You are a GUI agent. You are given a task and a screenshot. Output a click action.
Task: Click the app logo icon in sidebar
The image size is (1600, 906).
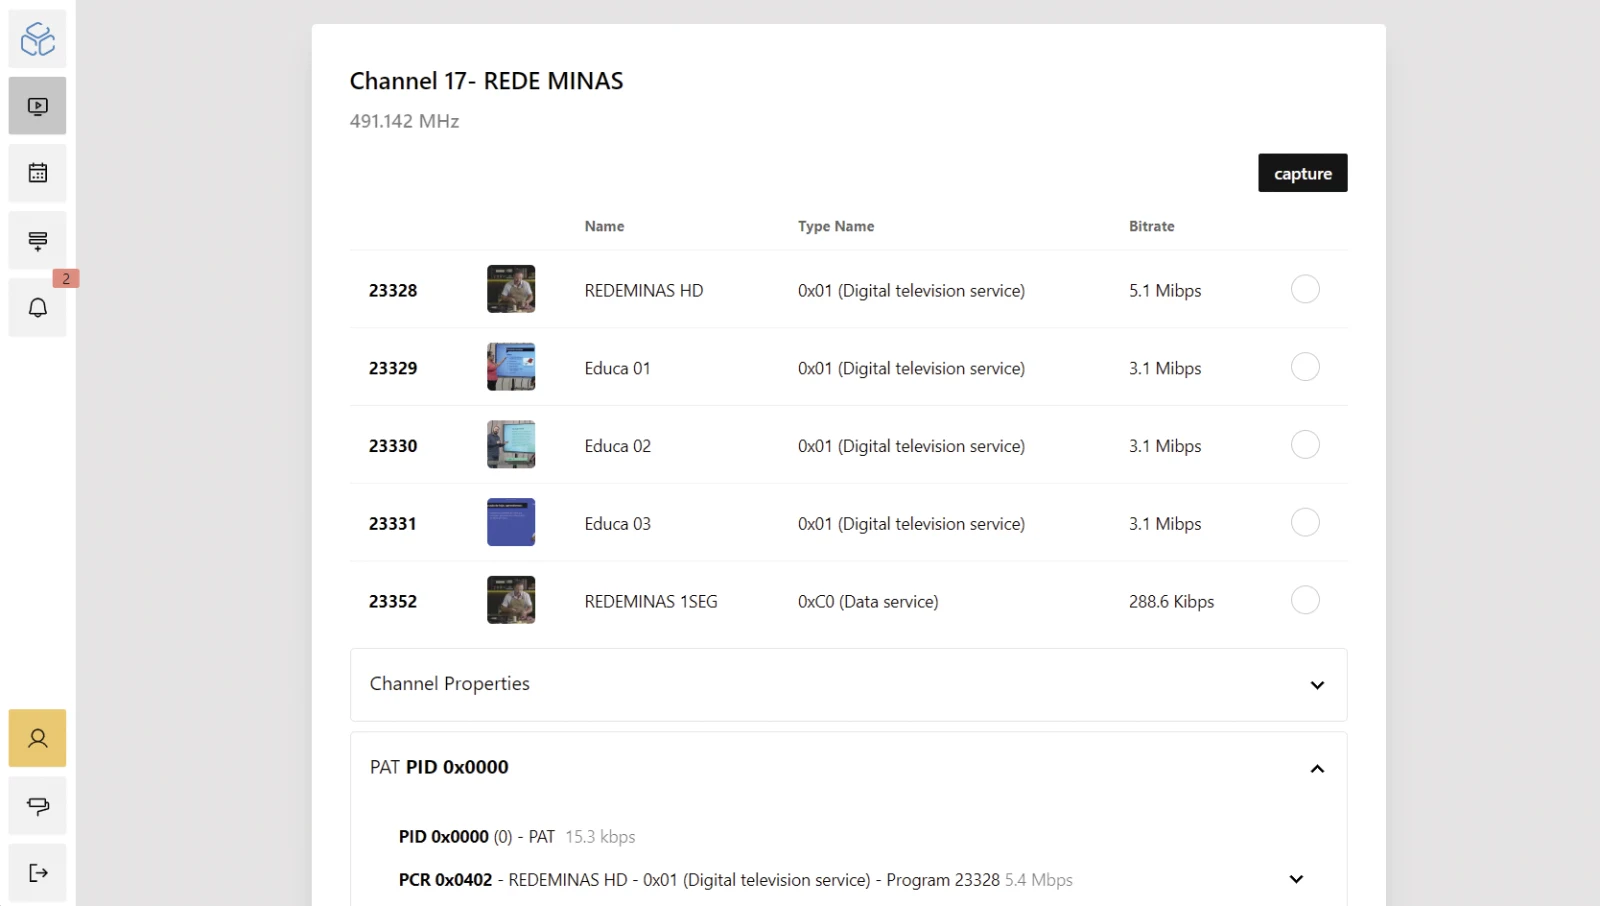[x=38, y=39]
